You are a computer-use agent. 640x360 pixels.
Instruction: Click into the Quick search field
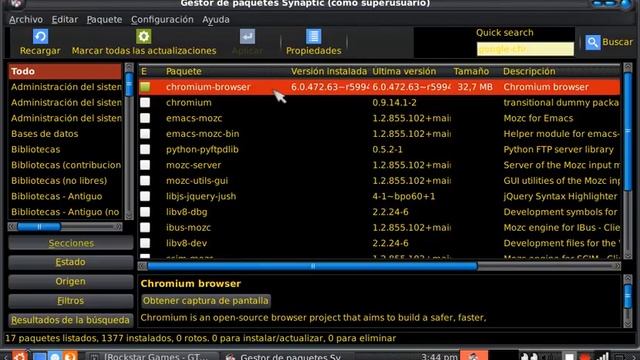click(x=525, y=49)
